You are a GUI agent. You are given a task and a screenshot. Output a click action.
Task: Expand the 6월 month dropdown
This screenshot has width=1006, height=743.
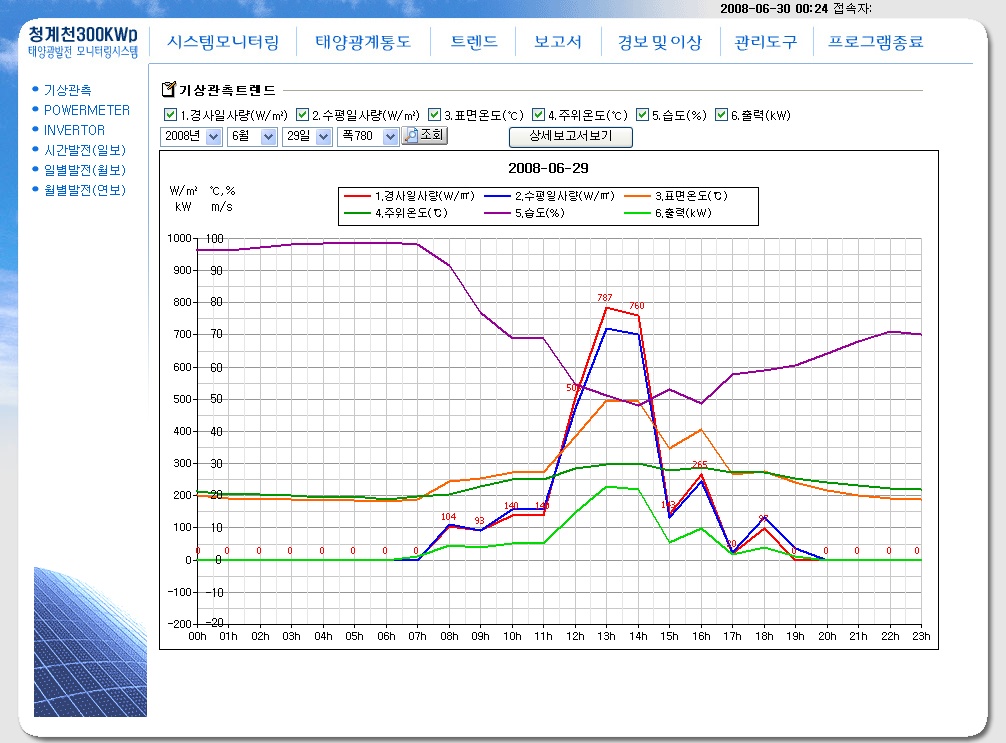[268, 137]
